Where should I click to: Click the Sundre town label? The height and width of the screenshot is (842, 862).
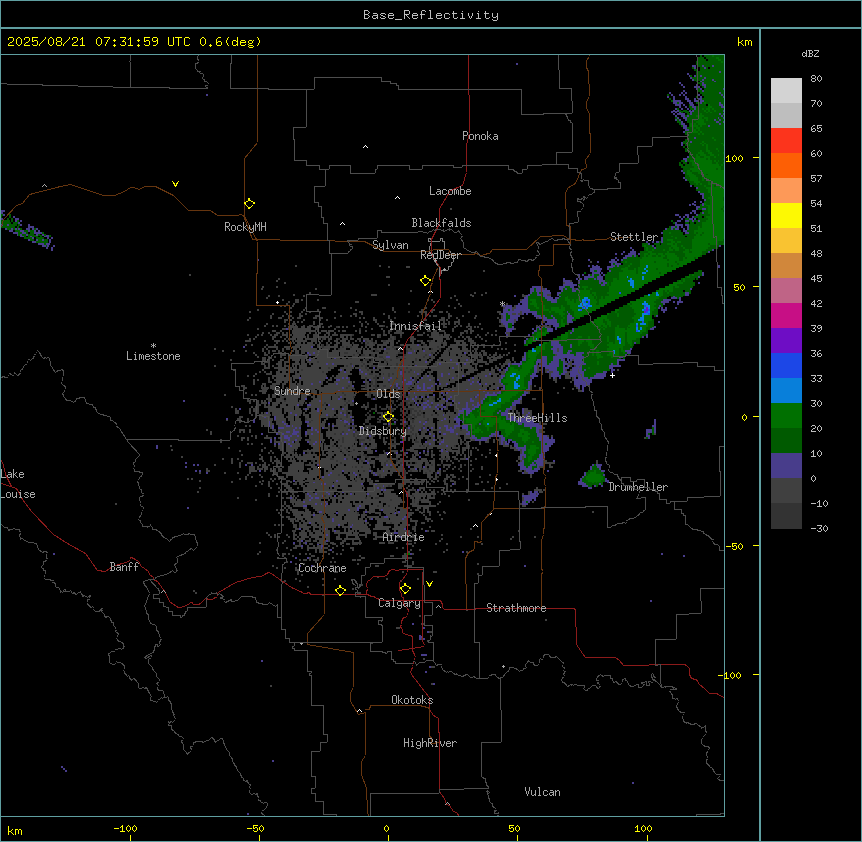pos(292,391)
